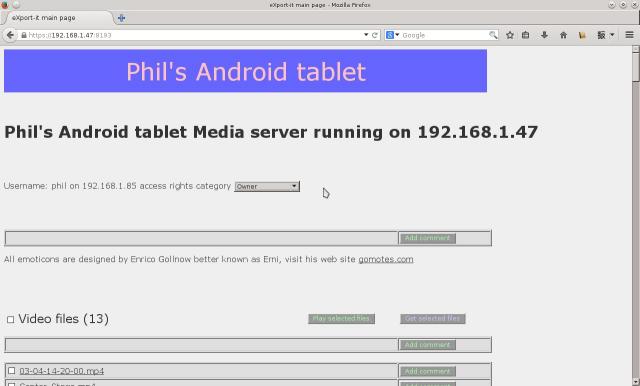Click the search magnifier icon

(x=493, y=35)
